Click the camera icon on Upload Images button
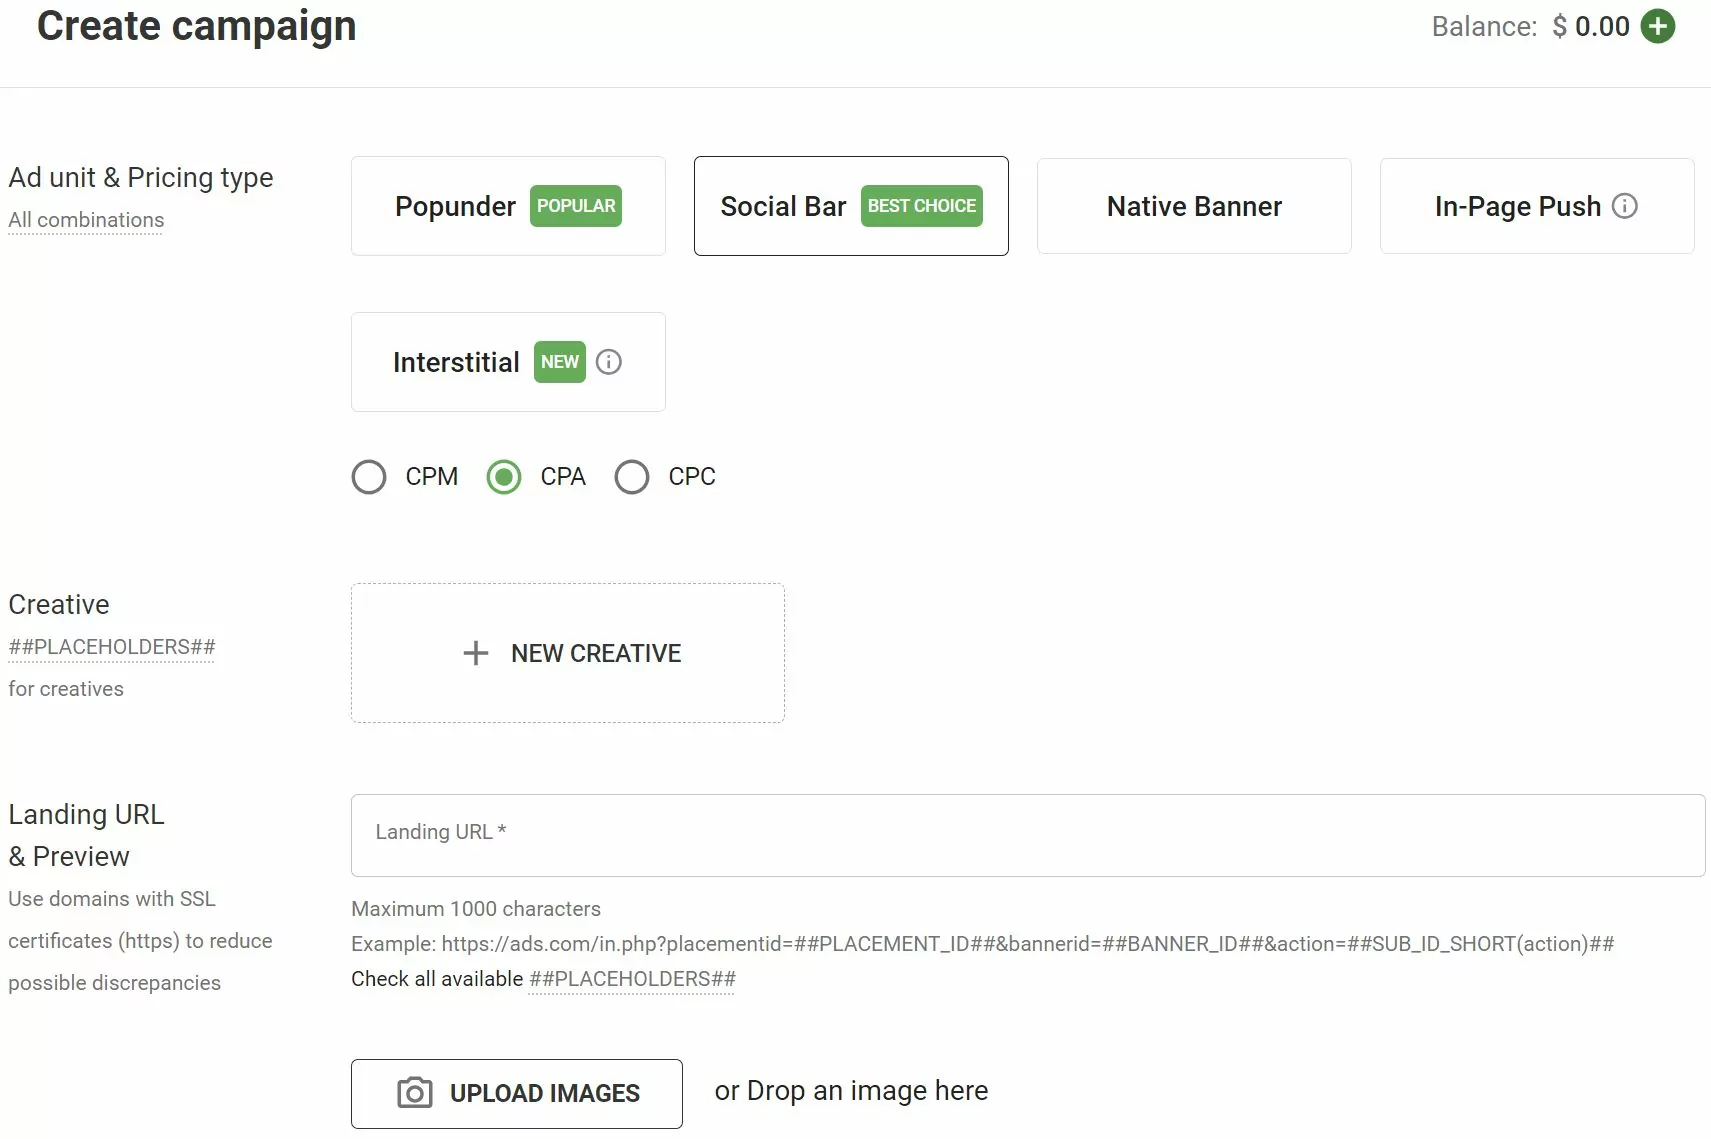1711x1139 pixels. [414, 1093]
